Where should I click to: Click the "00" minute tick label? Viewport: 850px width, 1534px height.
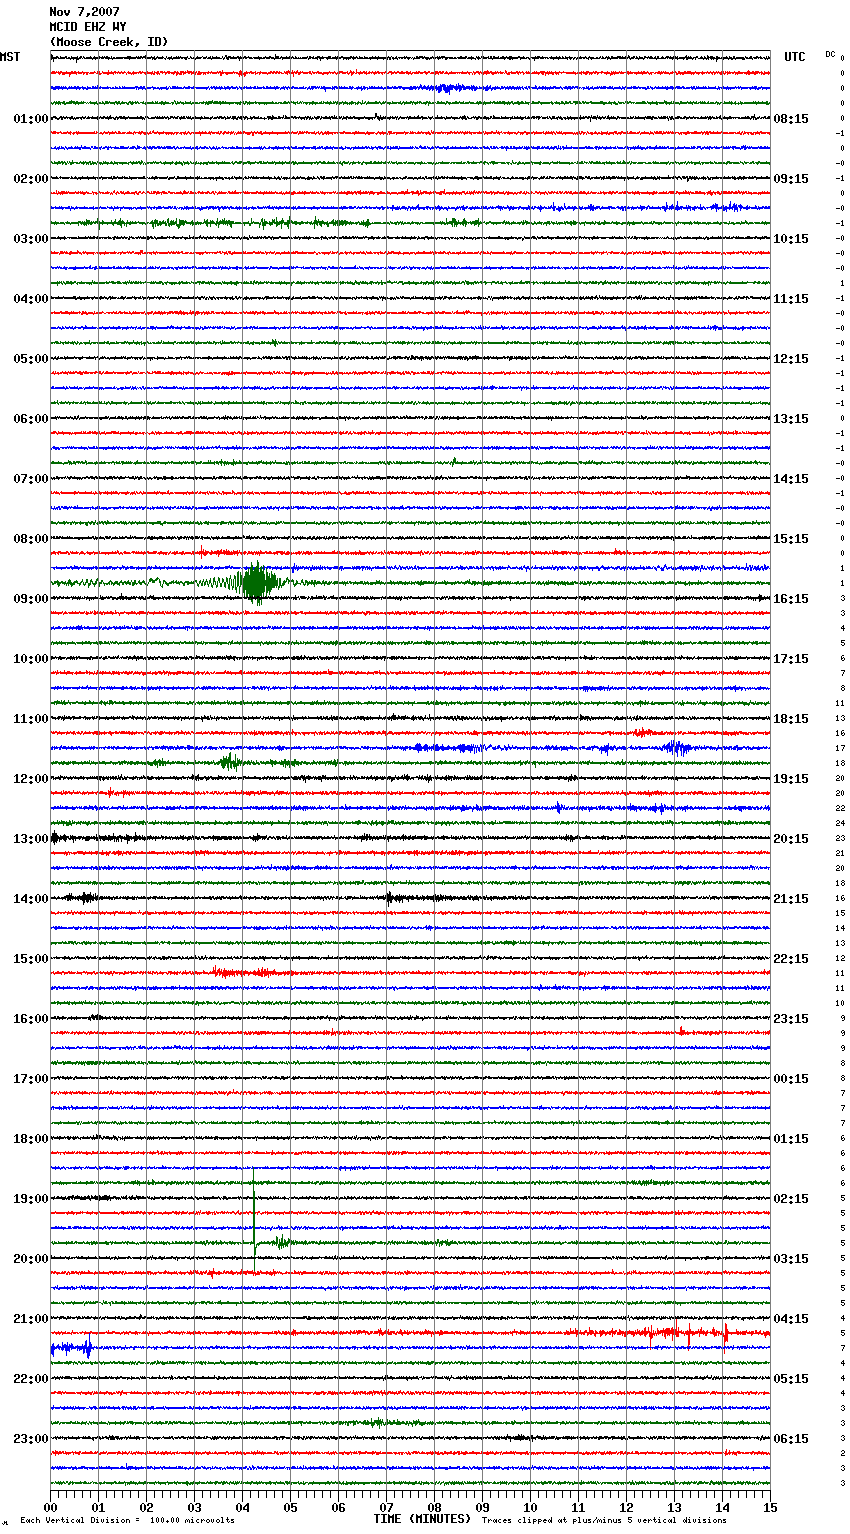coord(51,1507)
